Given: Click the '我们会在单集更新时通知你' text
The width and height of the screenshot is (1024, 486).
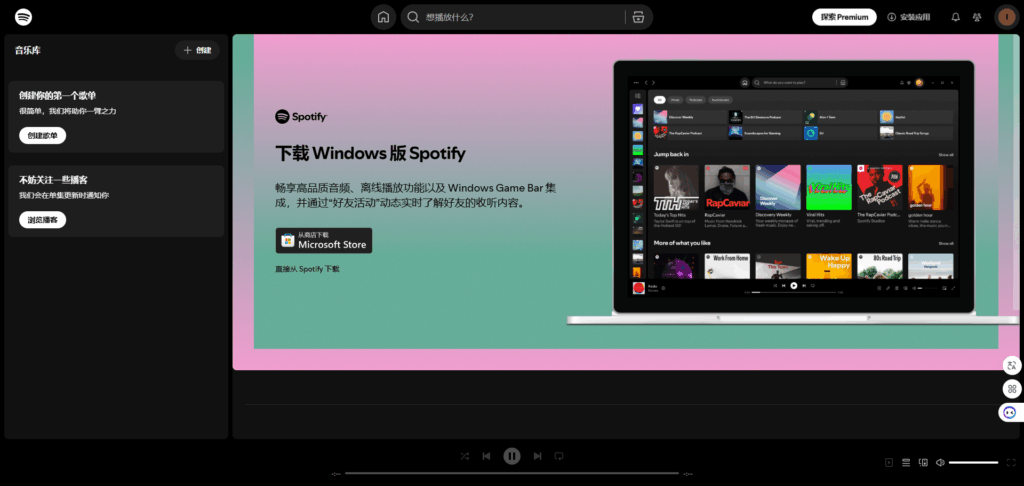Looking at the screenshot, I should tap(64, 195).
